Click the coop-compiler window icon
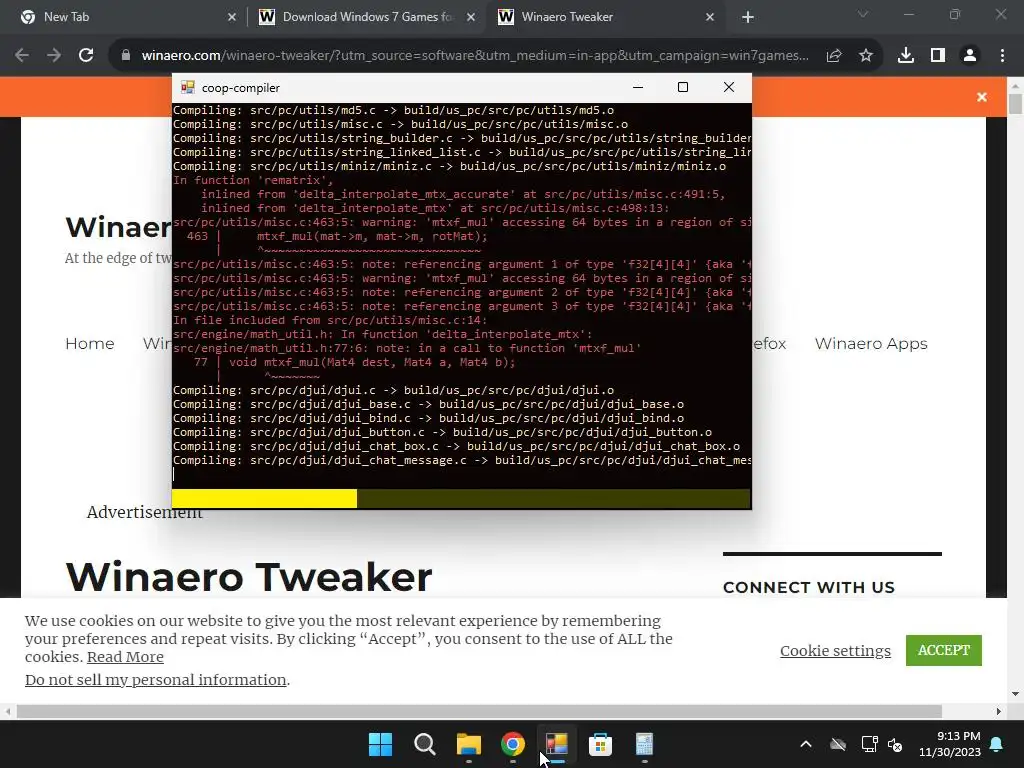The image size is (1024, 768). click(188, 88)
